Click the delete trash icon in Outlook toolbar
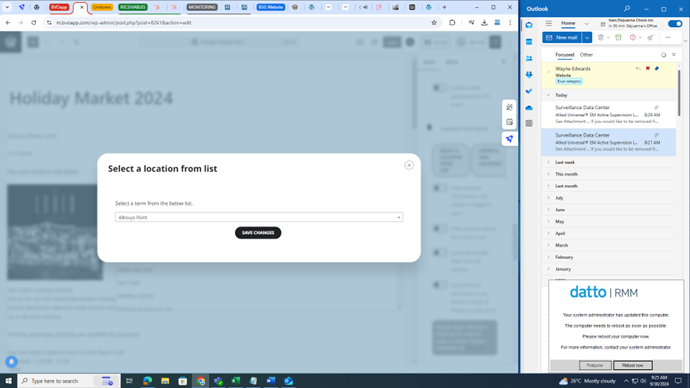This screenshot has width=690, height=388. 601,37
